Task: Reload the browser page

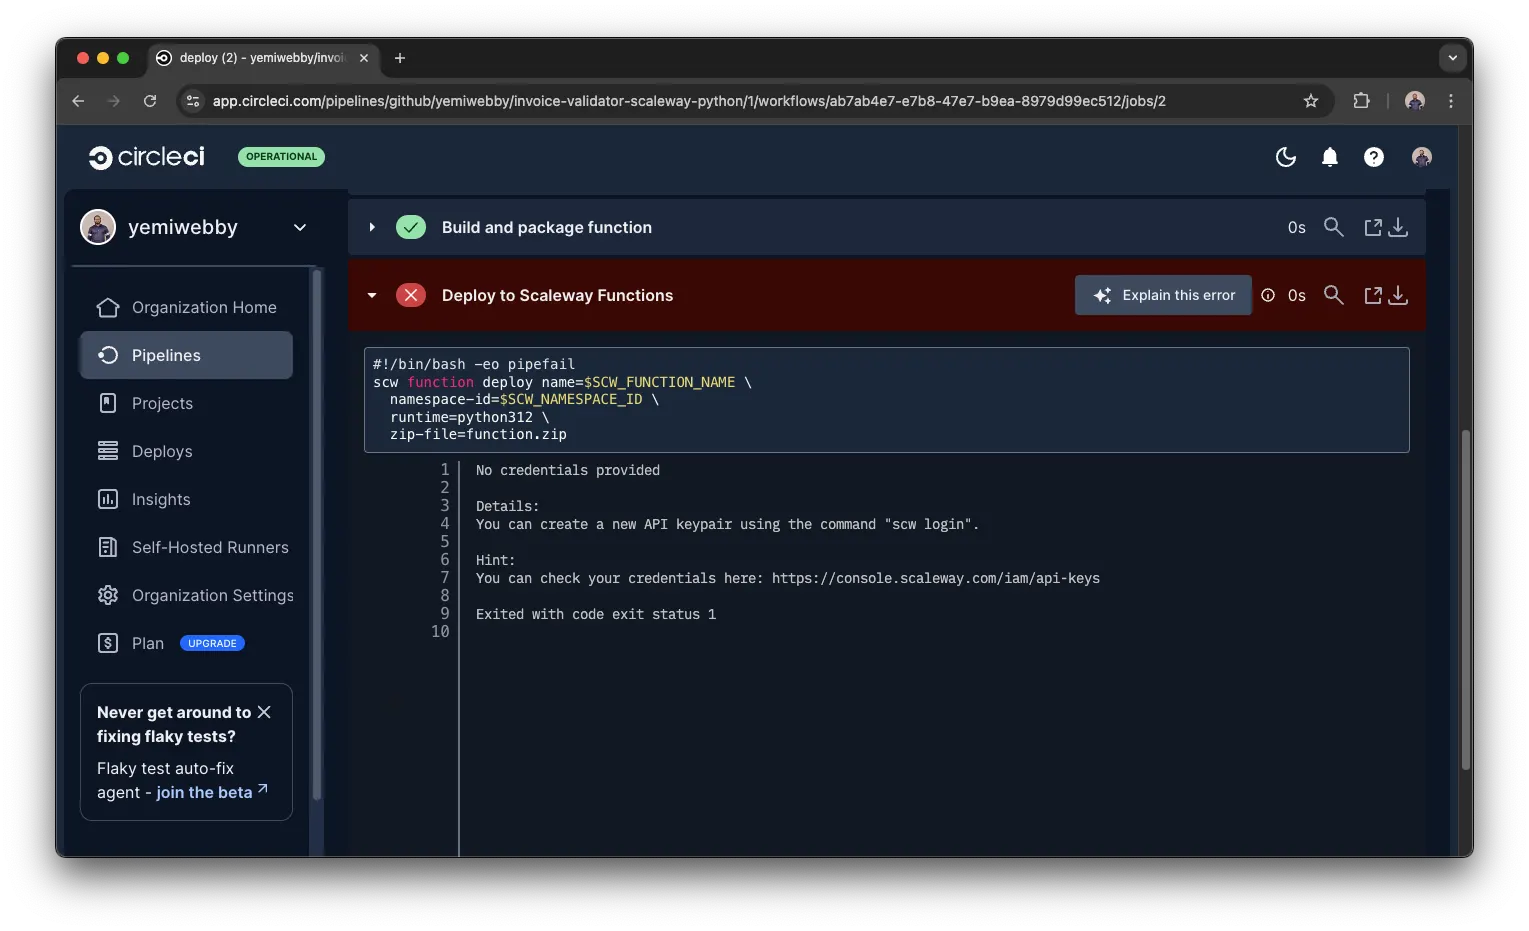Action: tap(150, 101)
